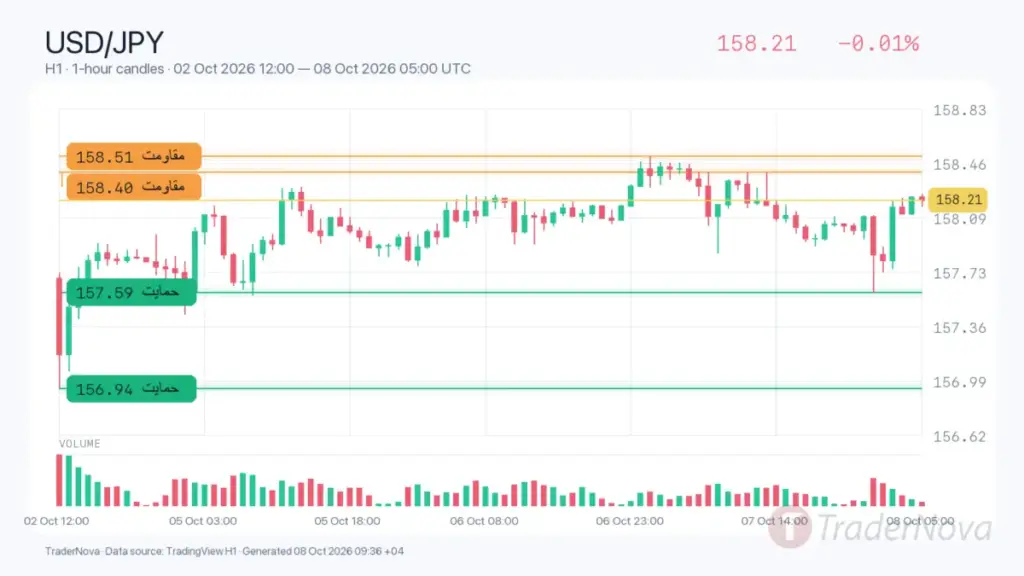Click the 02 Oct 12:00 time label
This screenshot has height=576, width=1024.
click(x=56, y=521)
